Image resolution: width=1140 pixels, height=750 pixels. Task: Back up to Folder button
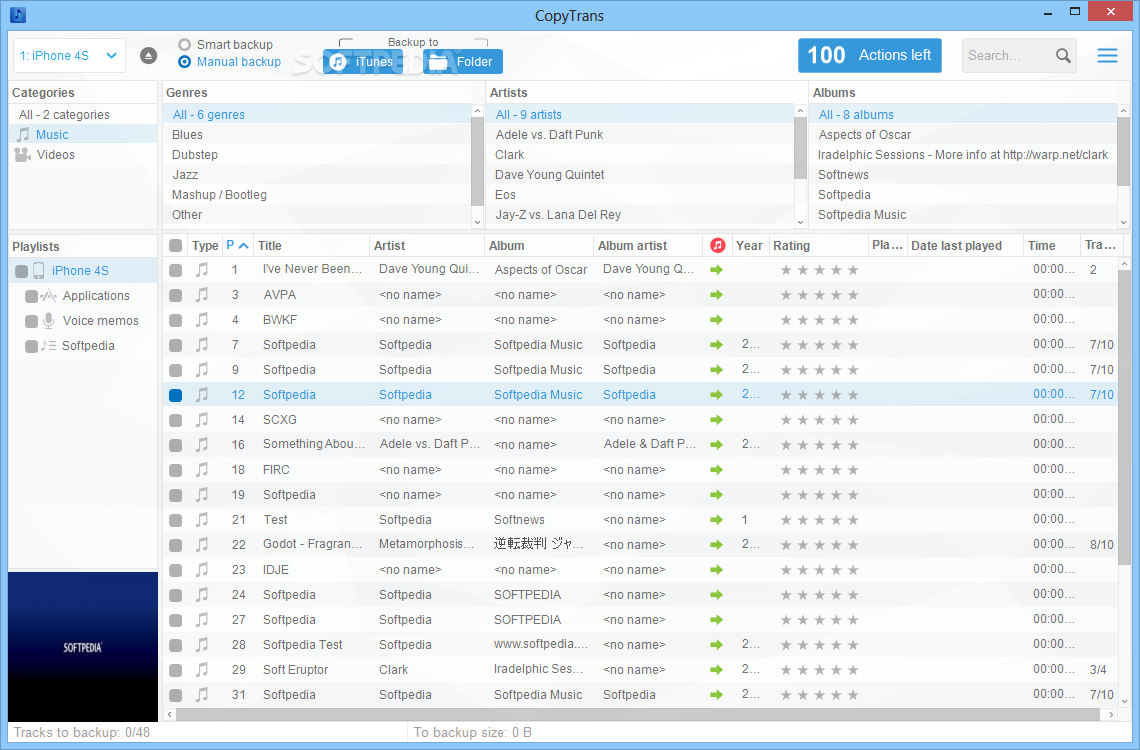[x=462, y=62]
